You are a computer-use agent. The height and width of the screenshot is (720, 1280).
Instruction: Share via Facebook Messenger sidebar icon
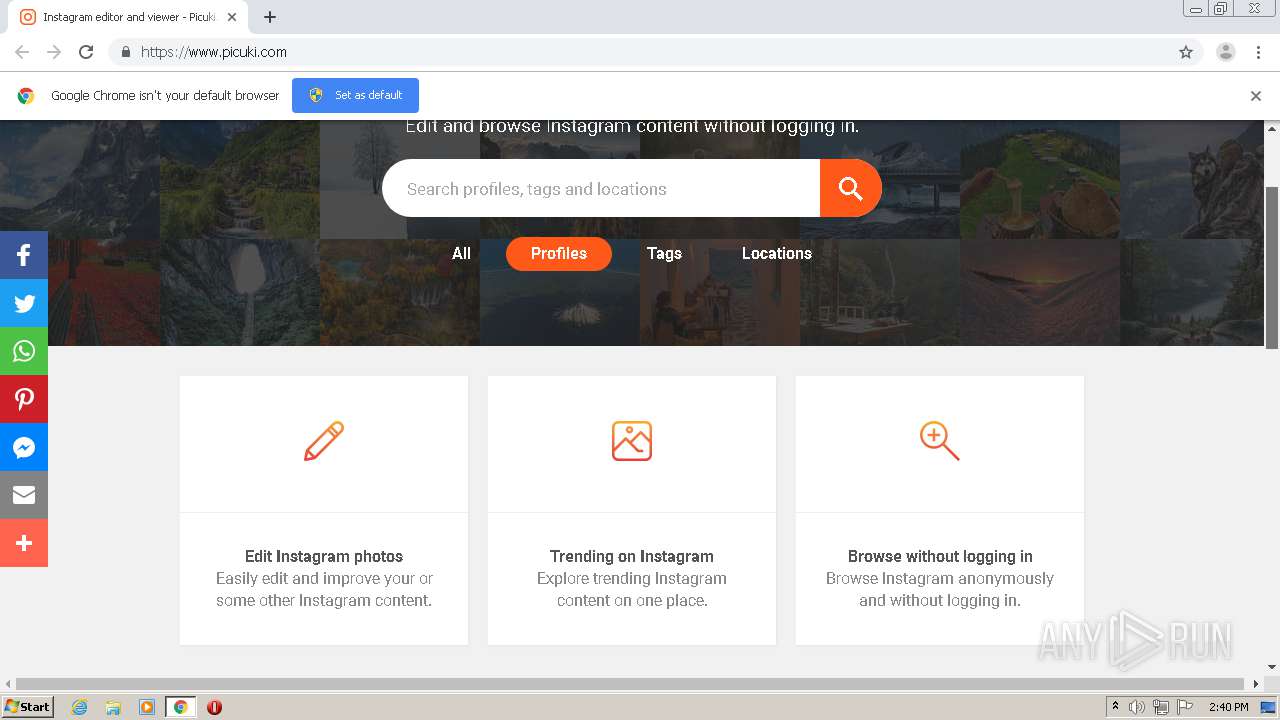(24, 447)
